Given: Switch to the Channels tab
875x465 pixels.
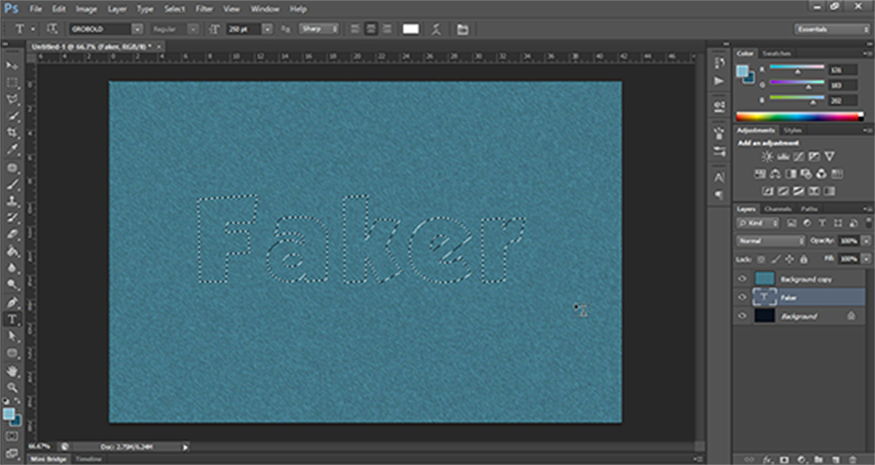Looking at the screenshot, I should pyautogui.click(x=777, y=208).
